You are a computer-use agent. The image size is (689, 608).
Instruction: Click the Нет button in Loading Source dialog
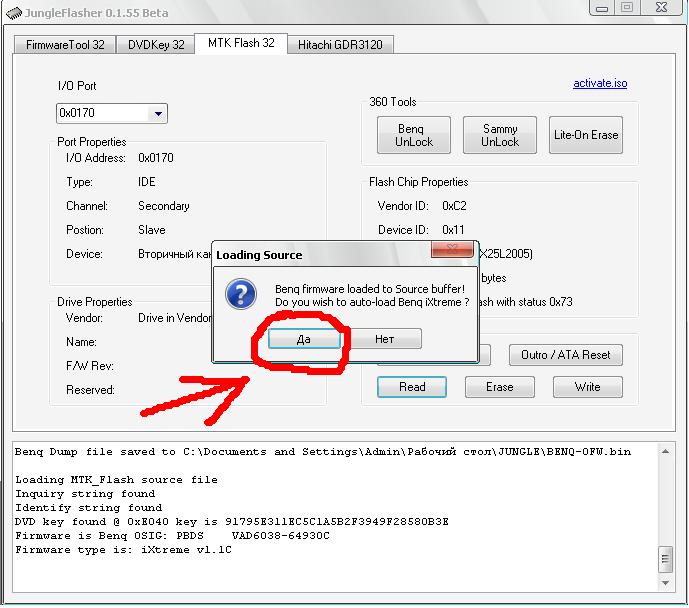(384, 339)
